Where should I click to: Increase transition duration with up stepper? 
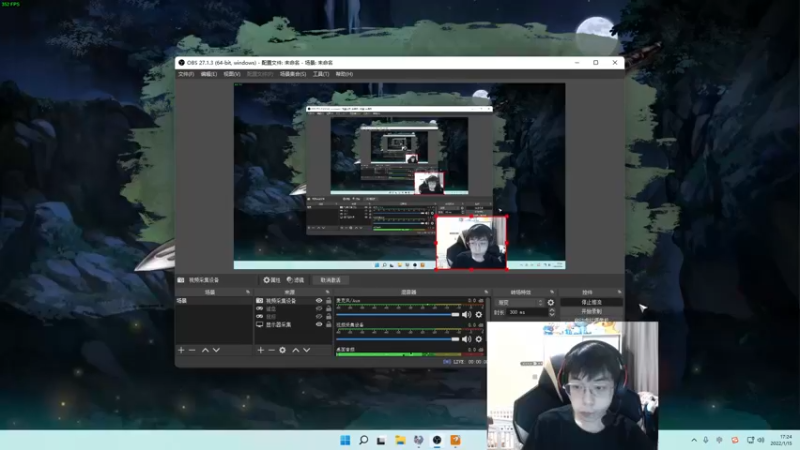pos(552,310)
